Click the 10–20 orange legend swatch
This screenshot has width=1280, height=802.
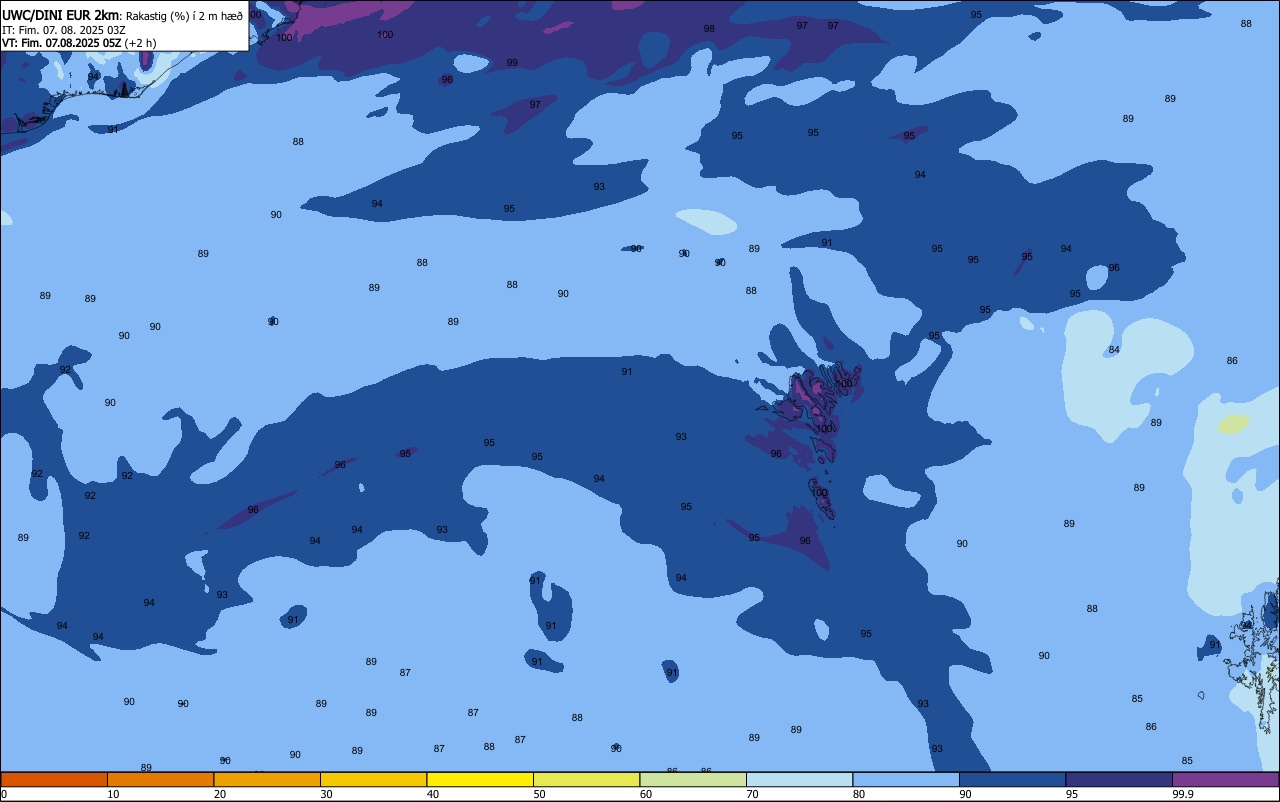coord(160,779)
